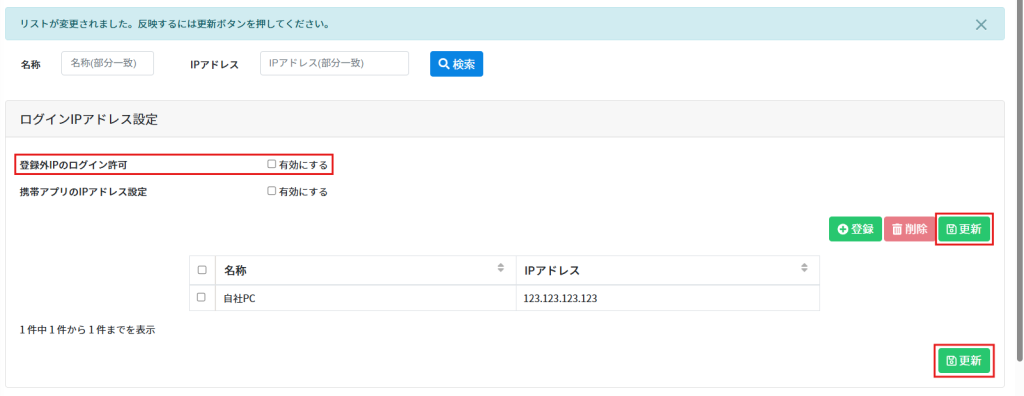Click the 名称 search input field
This screenshot has width=1024, height=396.
pos(108,63)
